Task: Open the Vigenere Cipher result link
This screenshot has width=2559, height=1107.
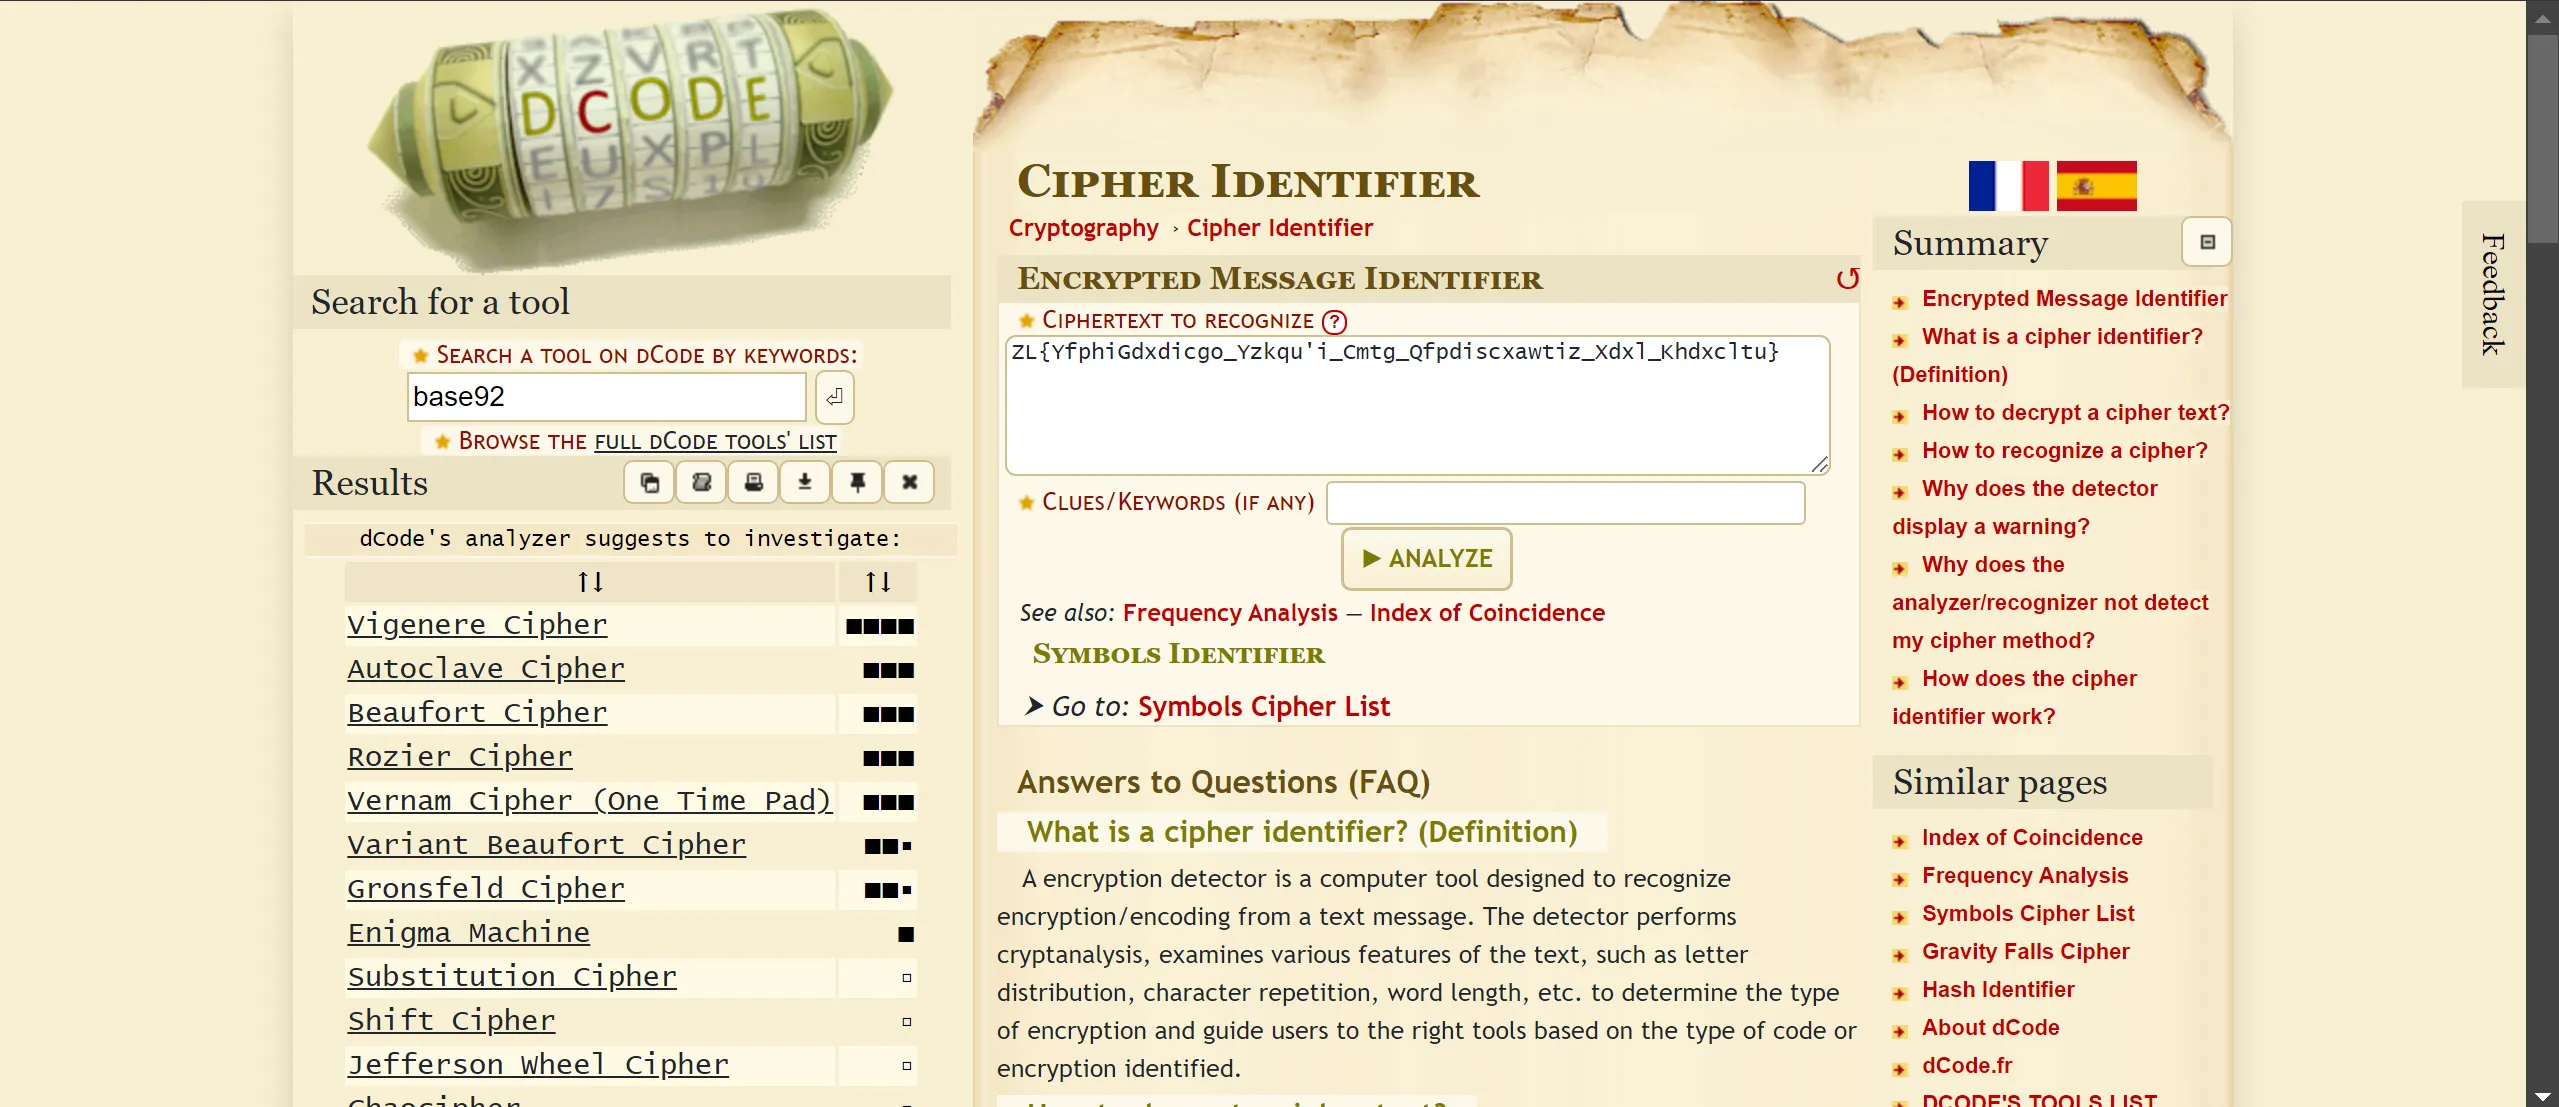Action: (x=477, y=625)
